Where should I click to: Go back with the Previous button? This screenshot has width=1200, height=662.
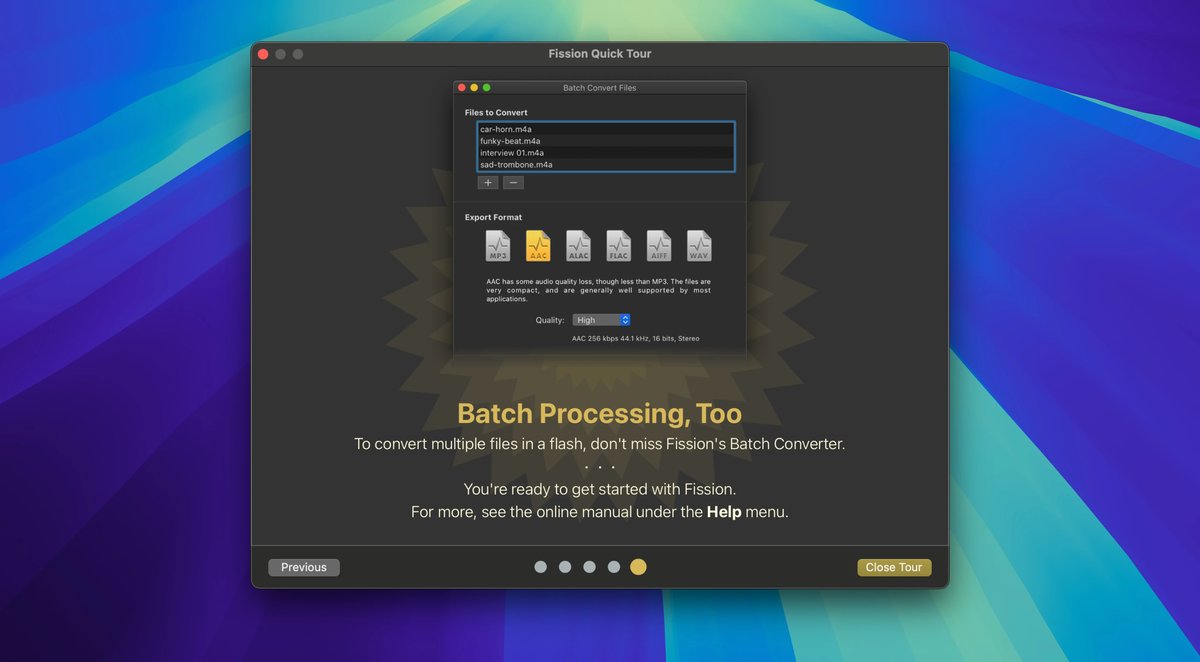click(x=304, y=567)
